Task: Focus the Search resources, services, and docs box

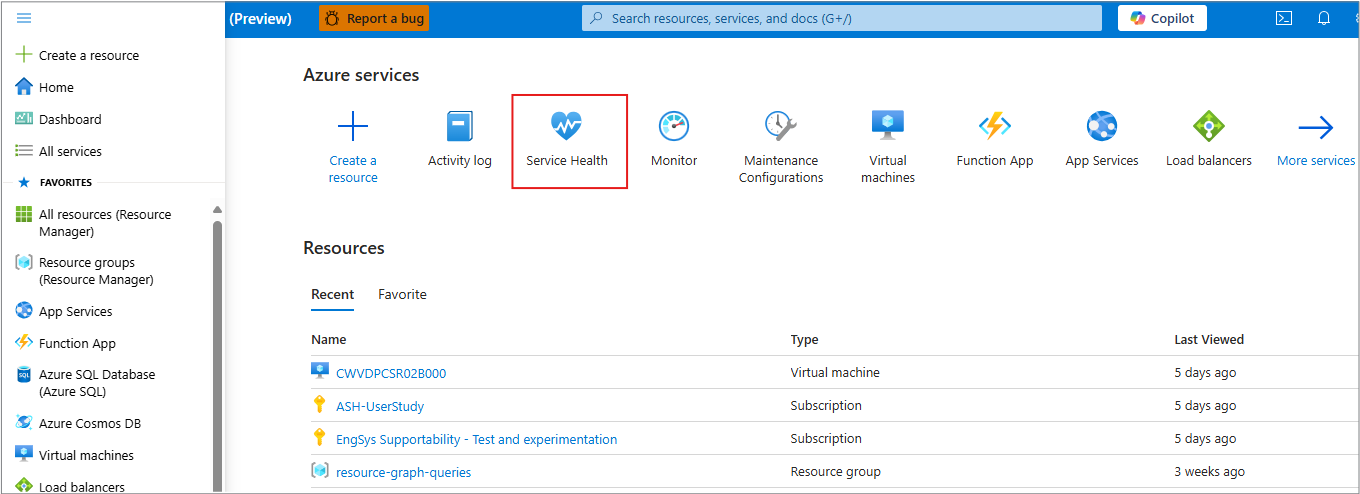Action: pos(842,18)
